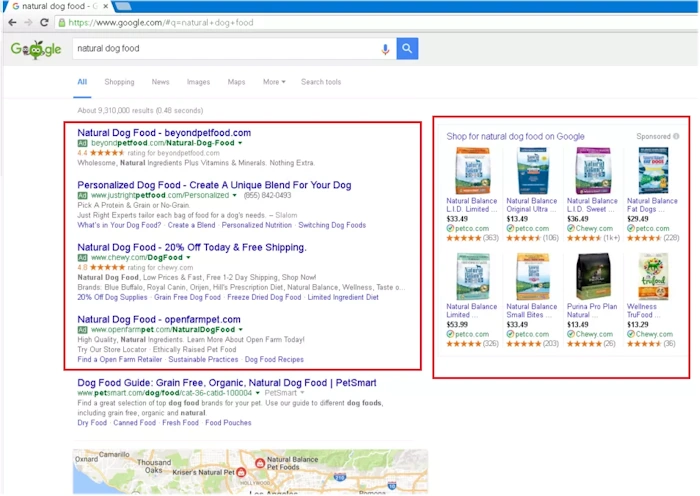
Task: Click the Wellness TruFood title link
Action: [x=643, y=311]
